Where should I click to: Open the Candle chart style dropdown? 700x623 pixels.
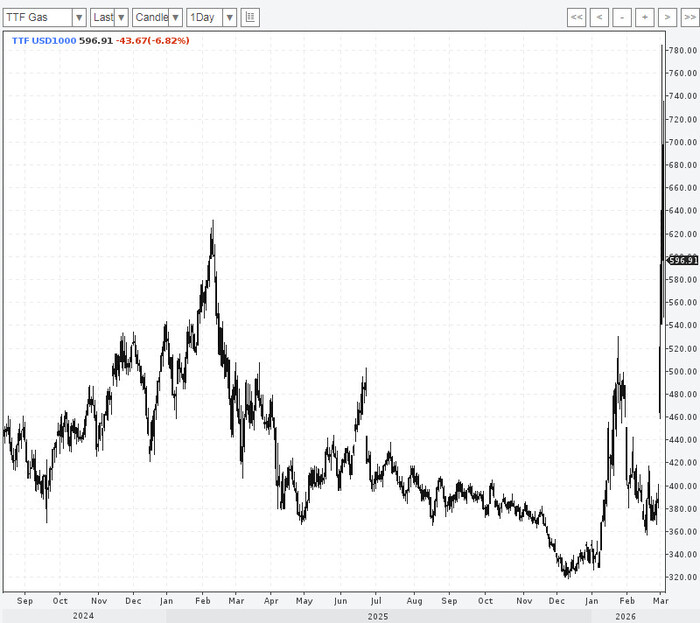pyautogui.click(x=157, y=17)
